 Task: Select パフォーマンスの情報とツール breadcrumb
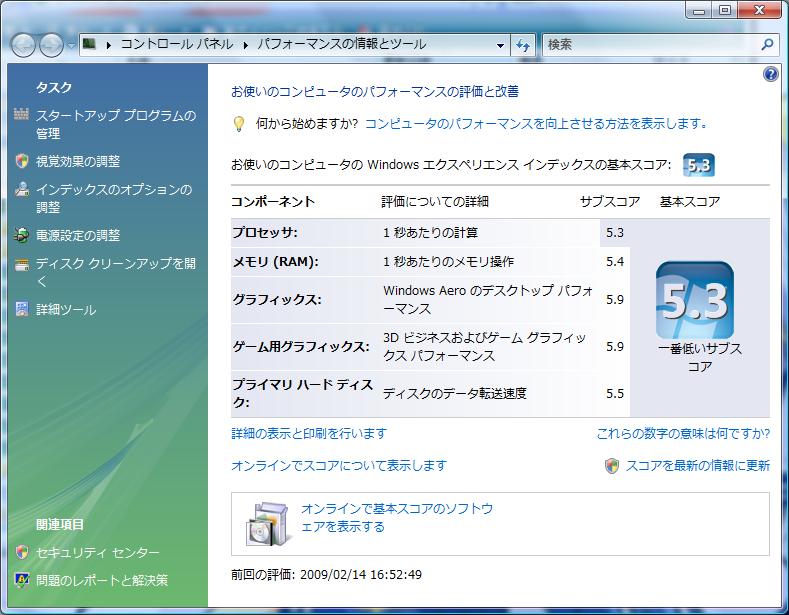point(342,44)
